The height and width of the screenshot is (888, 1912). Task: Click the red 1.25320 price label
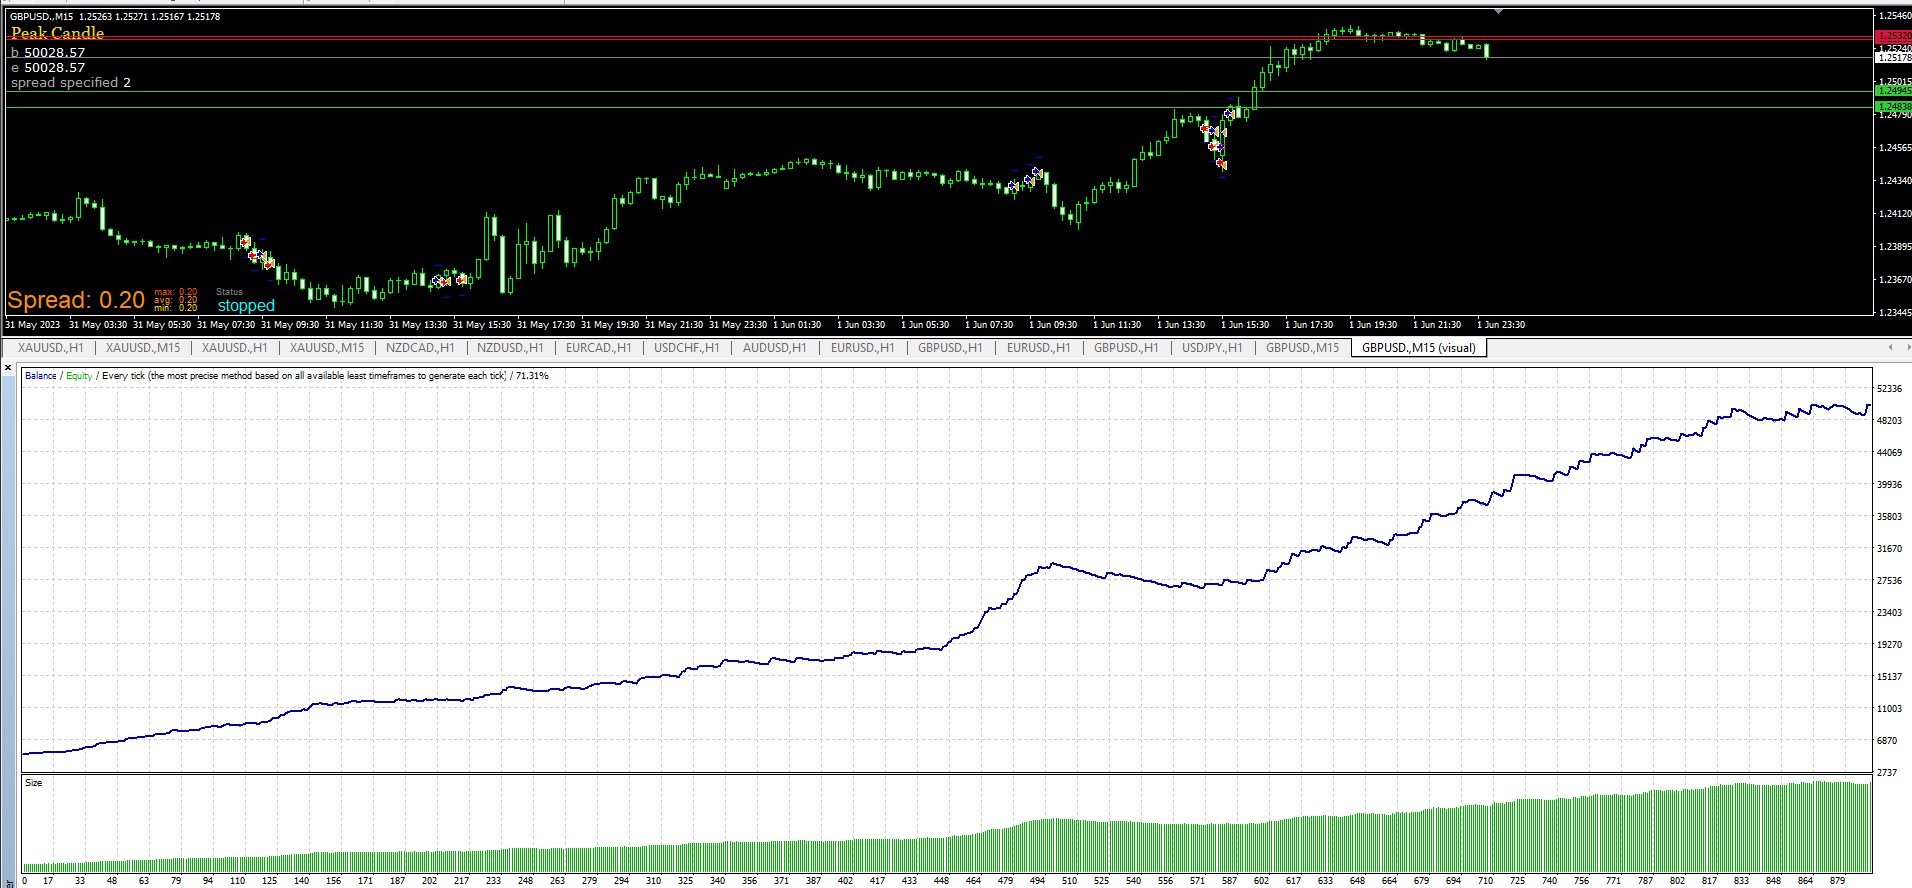[x=1892, y=35]
